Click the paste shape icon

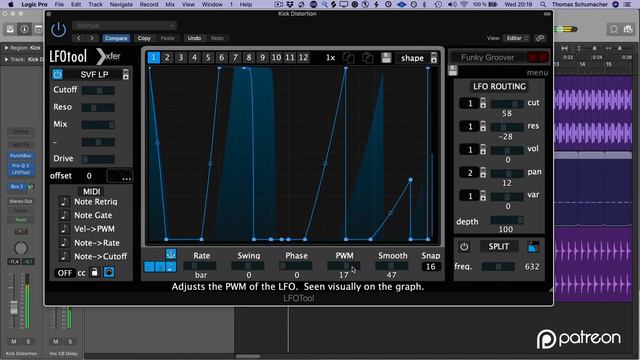(367, 58)
